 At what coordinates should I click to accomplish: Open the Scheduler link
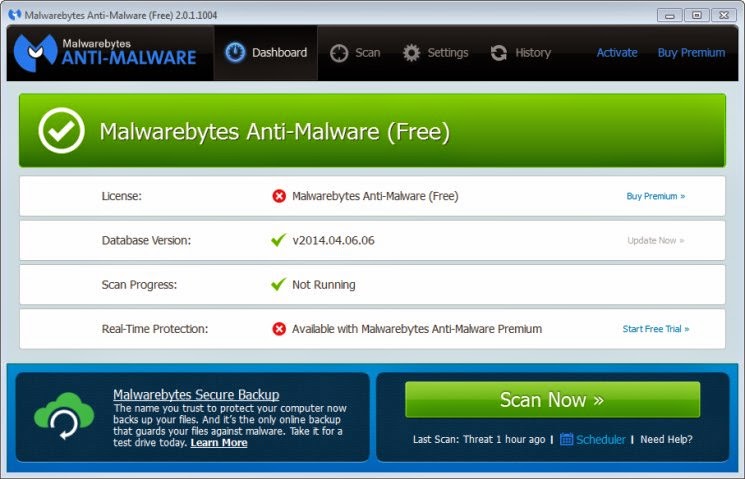click(x=601, y=440)
